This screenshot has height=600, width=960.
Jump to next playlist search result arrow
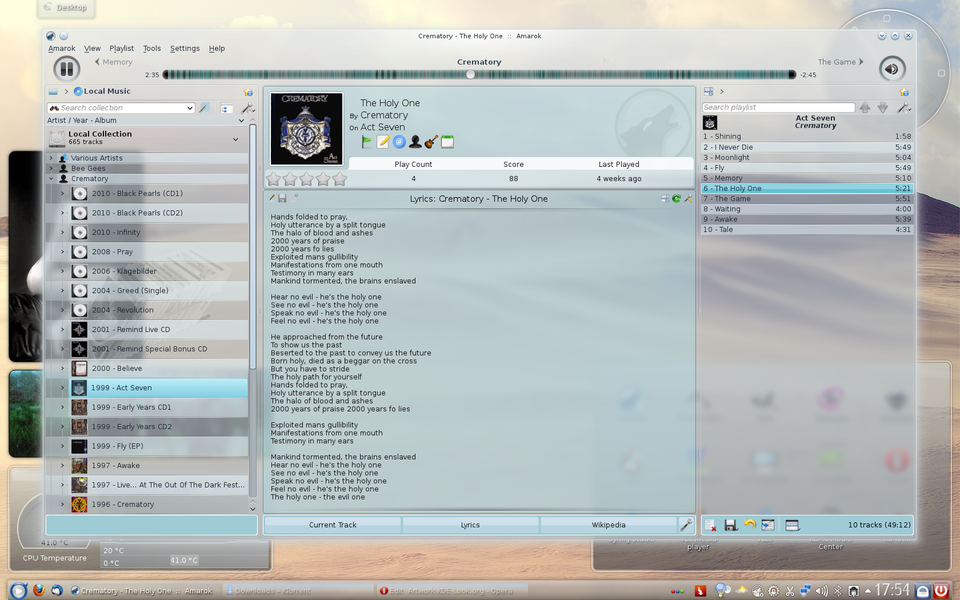coord(882,108)
